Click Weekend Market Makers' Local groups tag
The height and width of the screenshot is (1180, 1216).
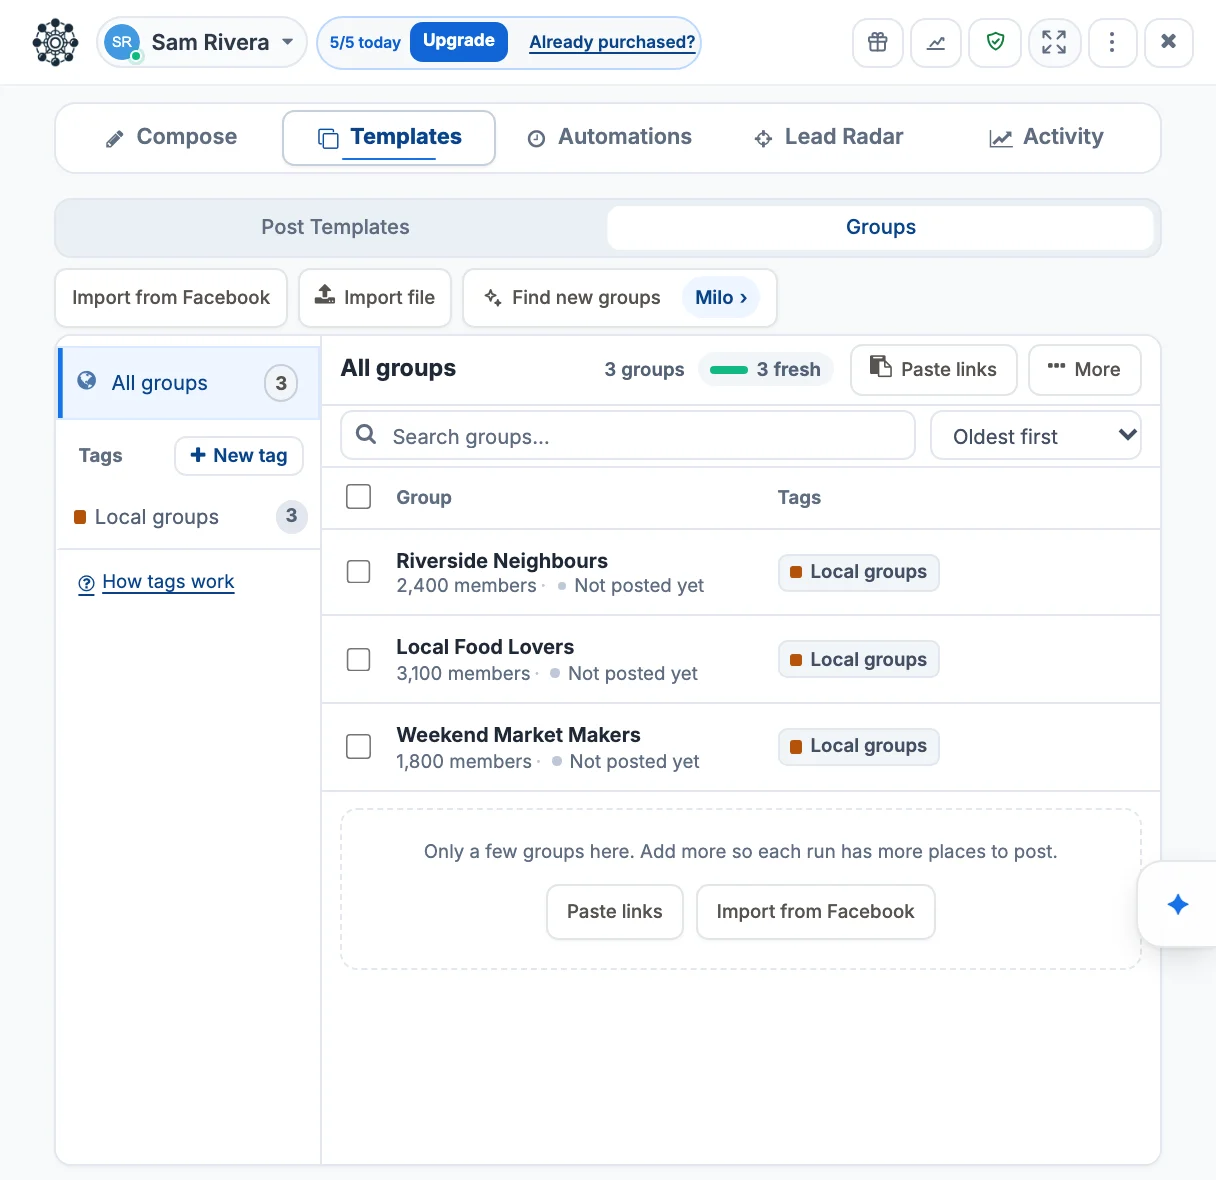[859, 746]
